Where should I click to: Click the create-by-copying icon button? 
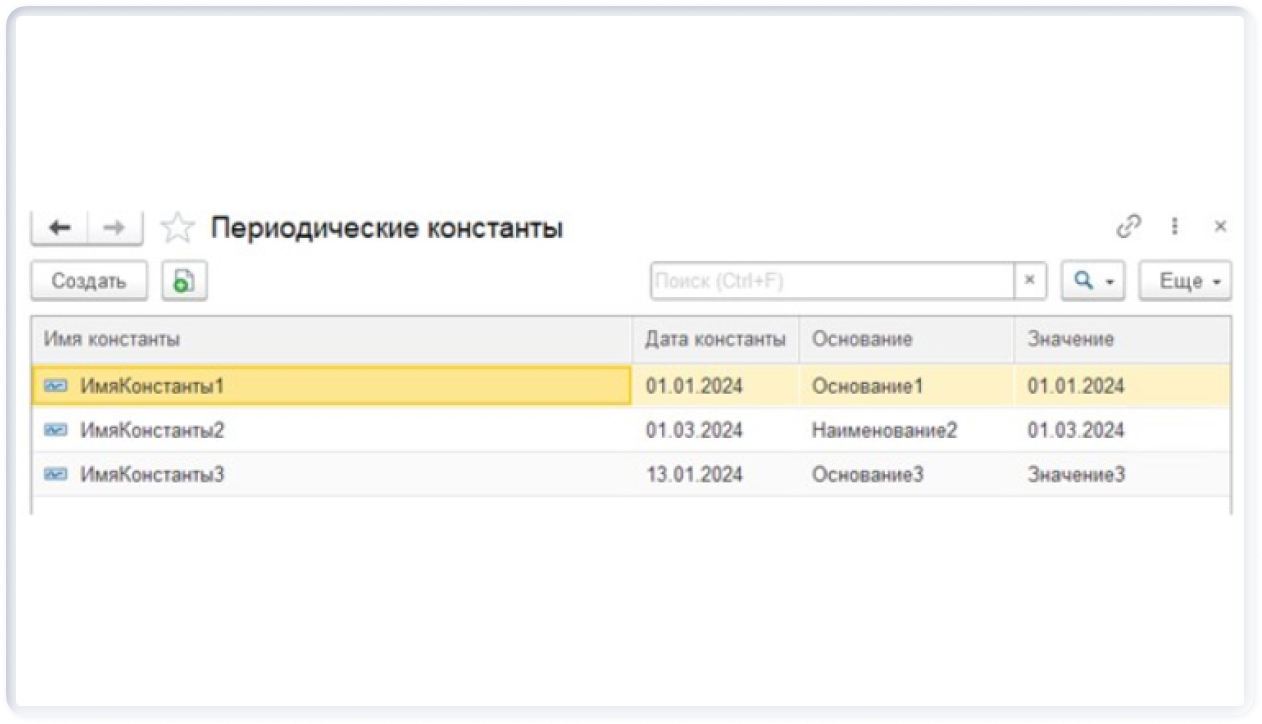point(184,282)
